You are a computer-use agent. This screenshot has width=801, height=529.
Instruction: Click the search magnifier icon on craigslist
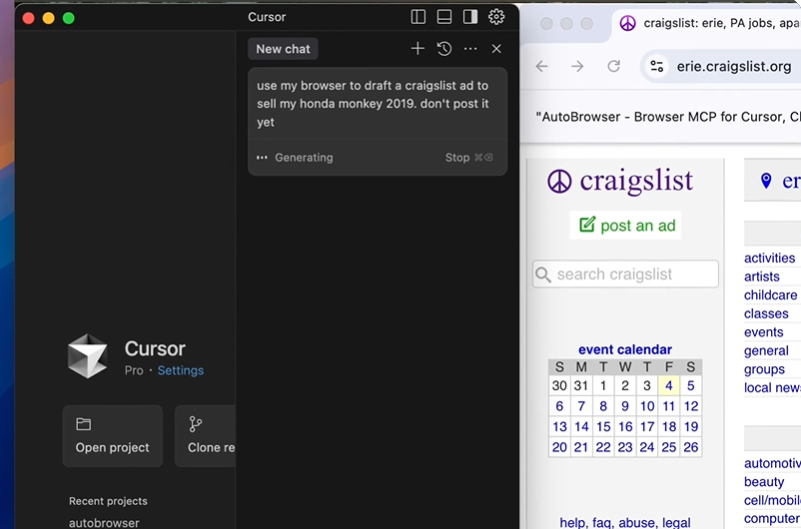tap(543, 275)
